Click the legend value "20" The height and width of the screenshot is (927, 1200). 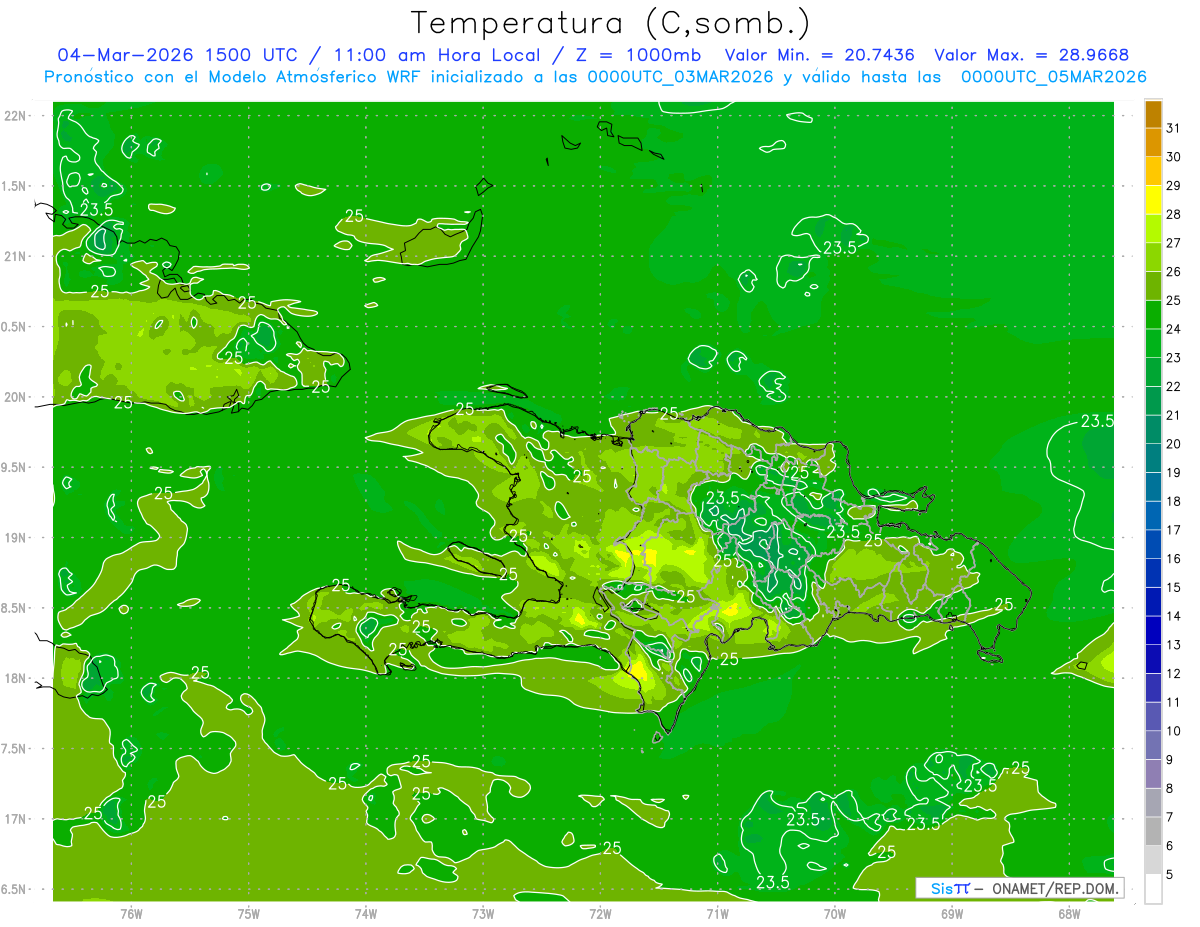coord(1174,444)
